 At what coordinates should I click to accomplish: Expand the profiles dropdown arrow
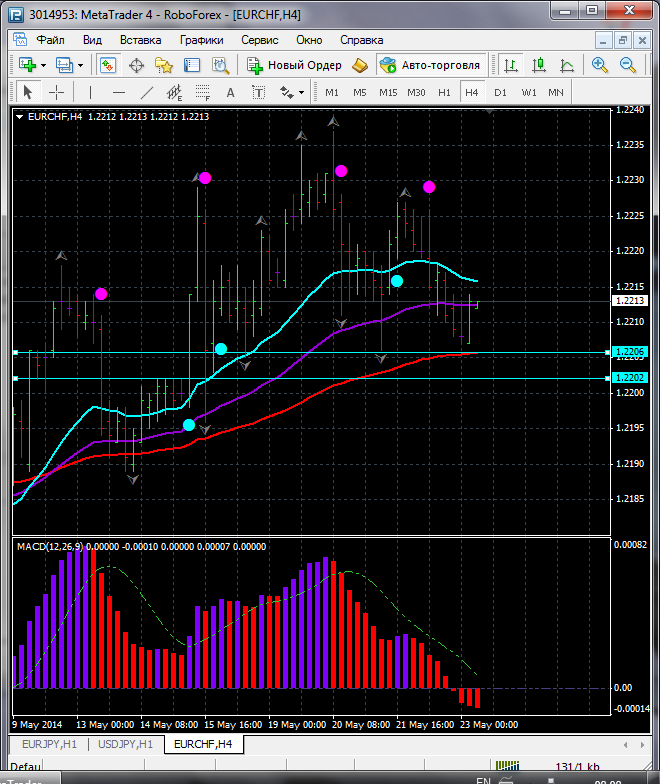coord(81,65)
